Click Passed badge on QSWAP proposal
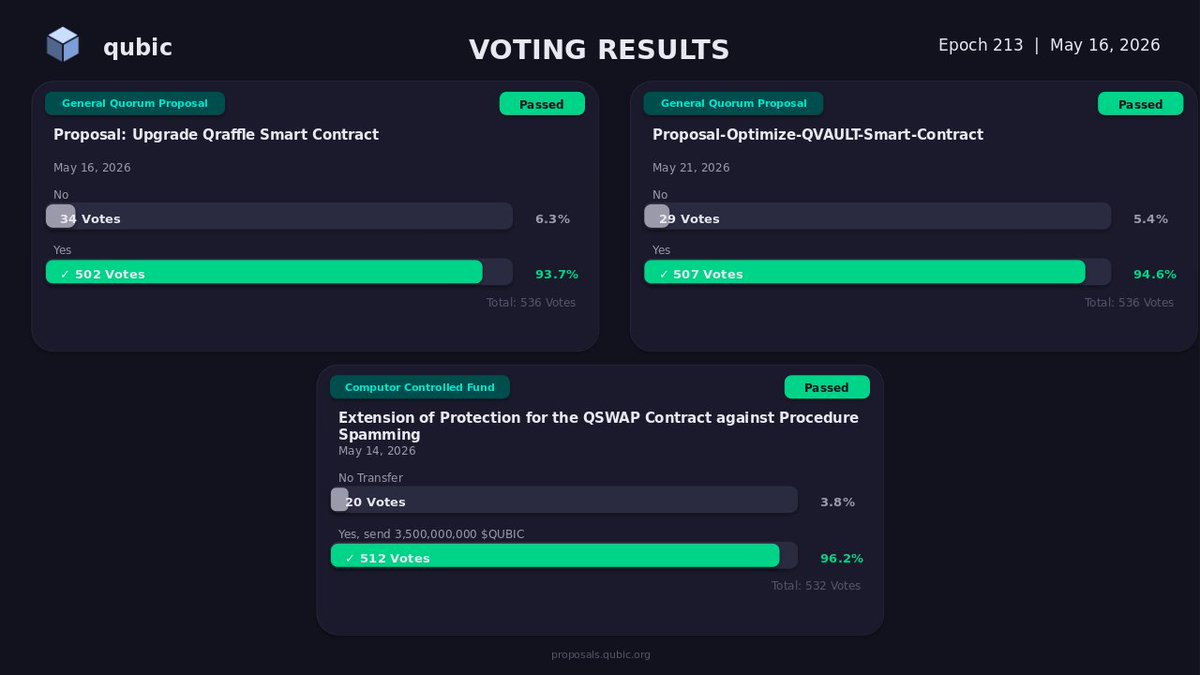This screenshot has width=1200, height=675. click(x=826, y=387)
